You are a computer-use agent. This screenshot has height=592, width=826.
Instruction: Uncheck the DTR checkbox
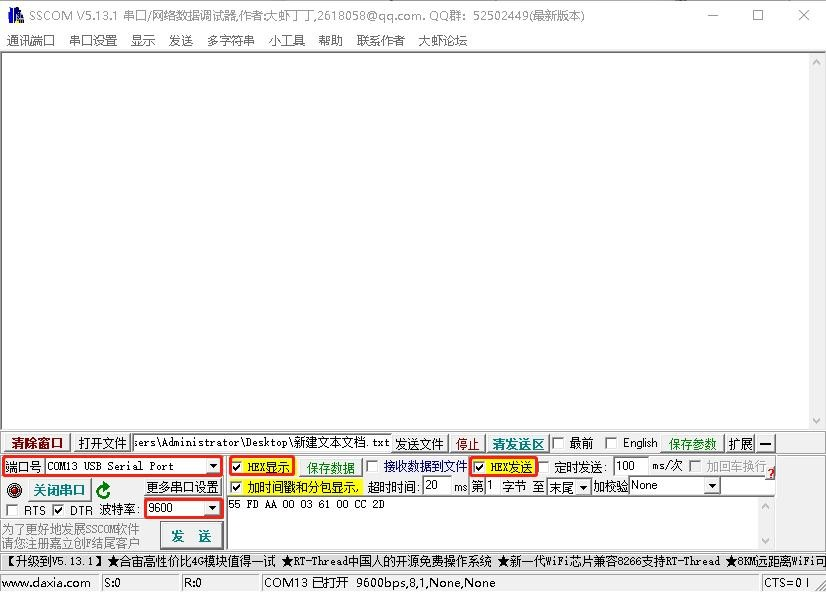pyautogui.click(x=58, y=510)
